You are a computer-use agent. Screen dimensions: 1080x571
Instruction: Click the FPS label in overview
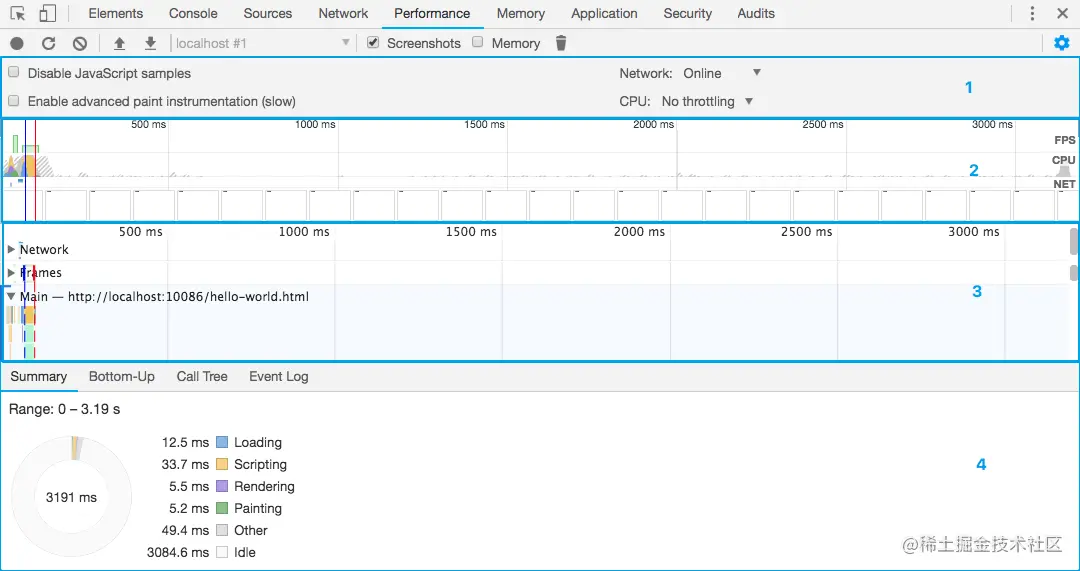[x=1064, y=140]
